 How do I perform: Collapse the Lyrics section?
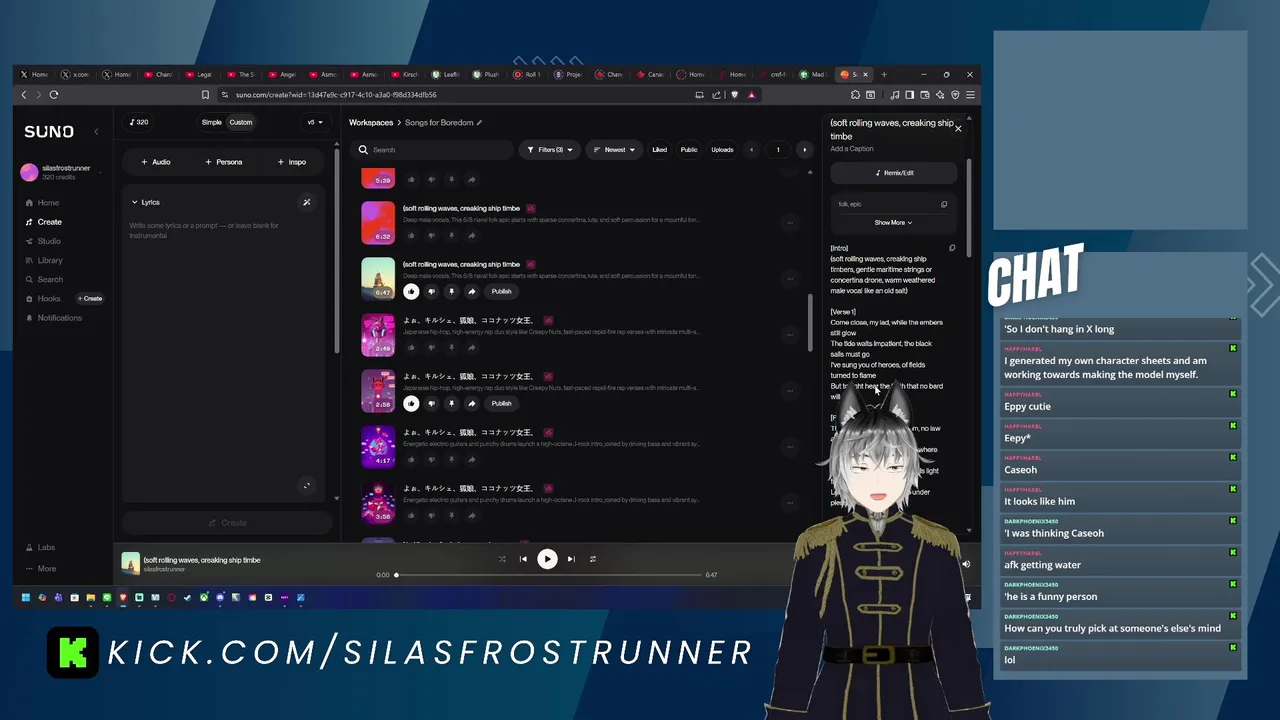pos(146,202)
